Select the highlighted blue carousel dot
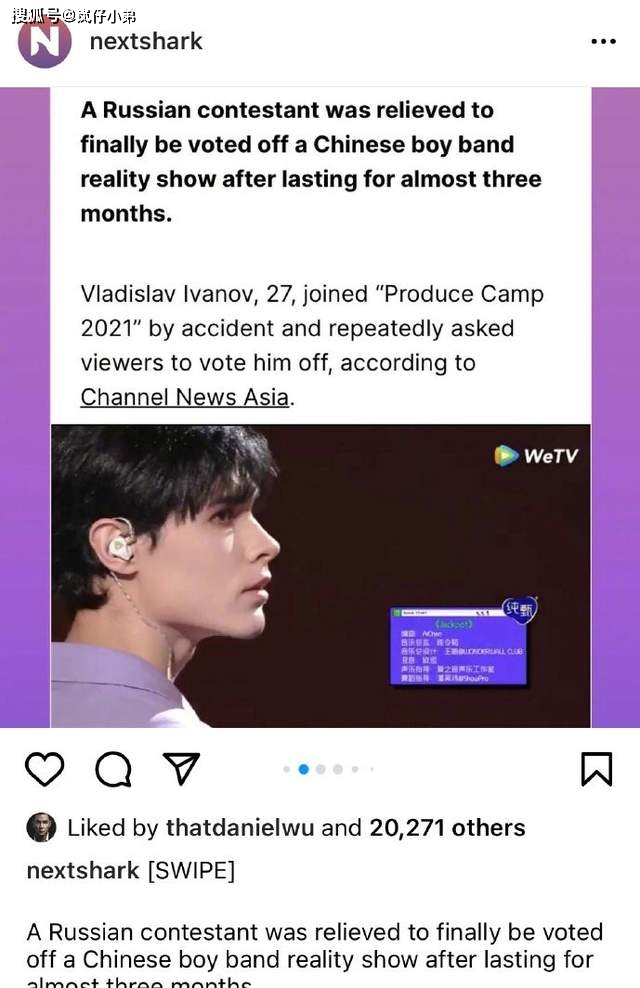This screenshot has width=640, height=988. coord(304,769)
